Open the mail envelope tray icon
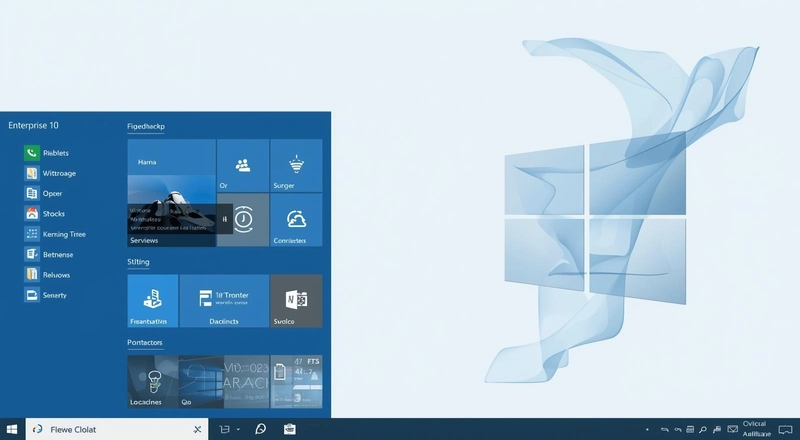 733,429
